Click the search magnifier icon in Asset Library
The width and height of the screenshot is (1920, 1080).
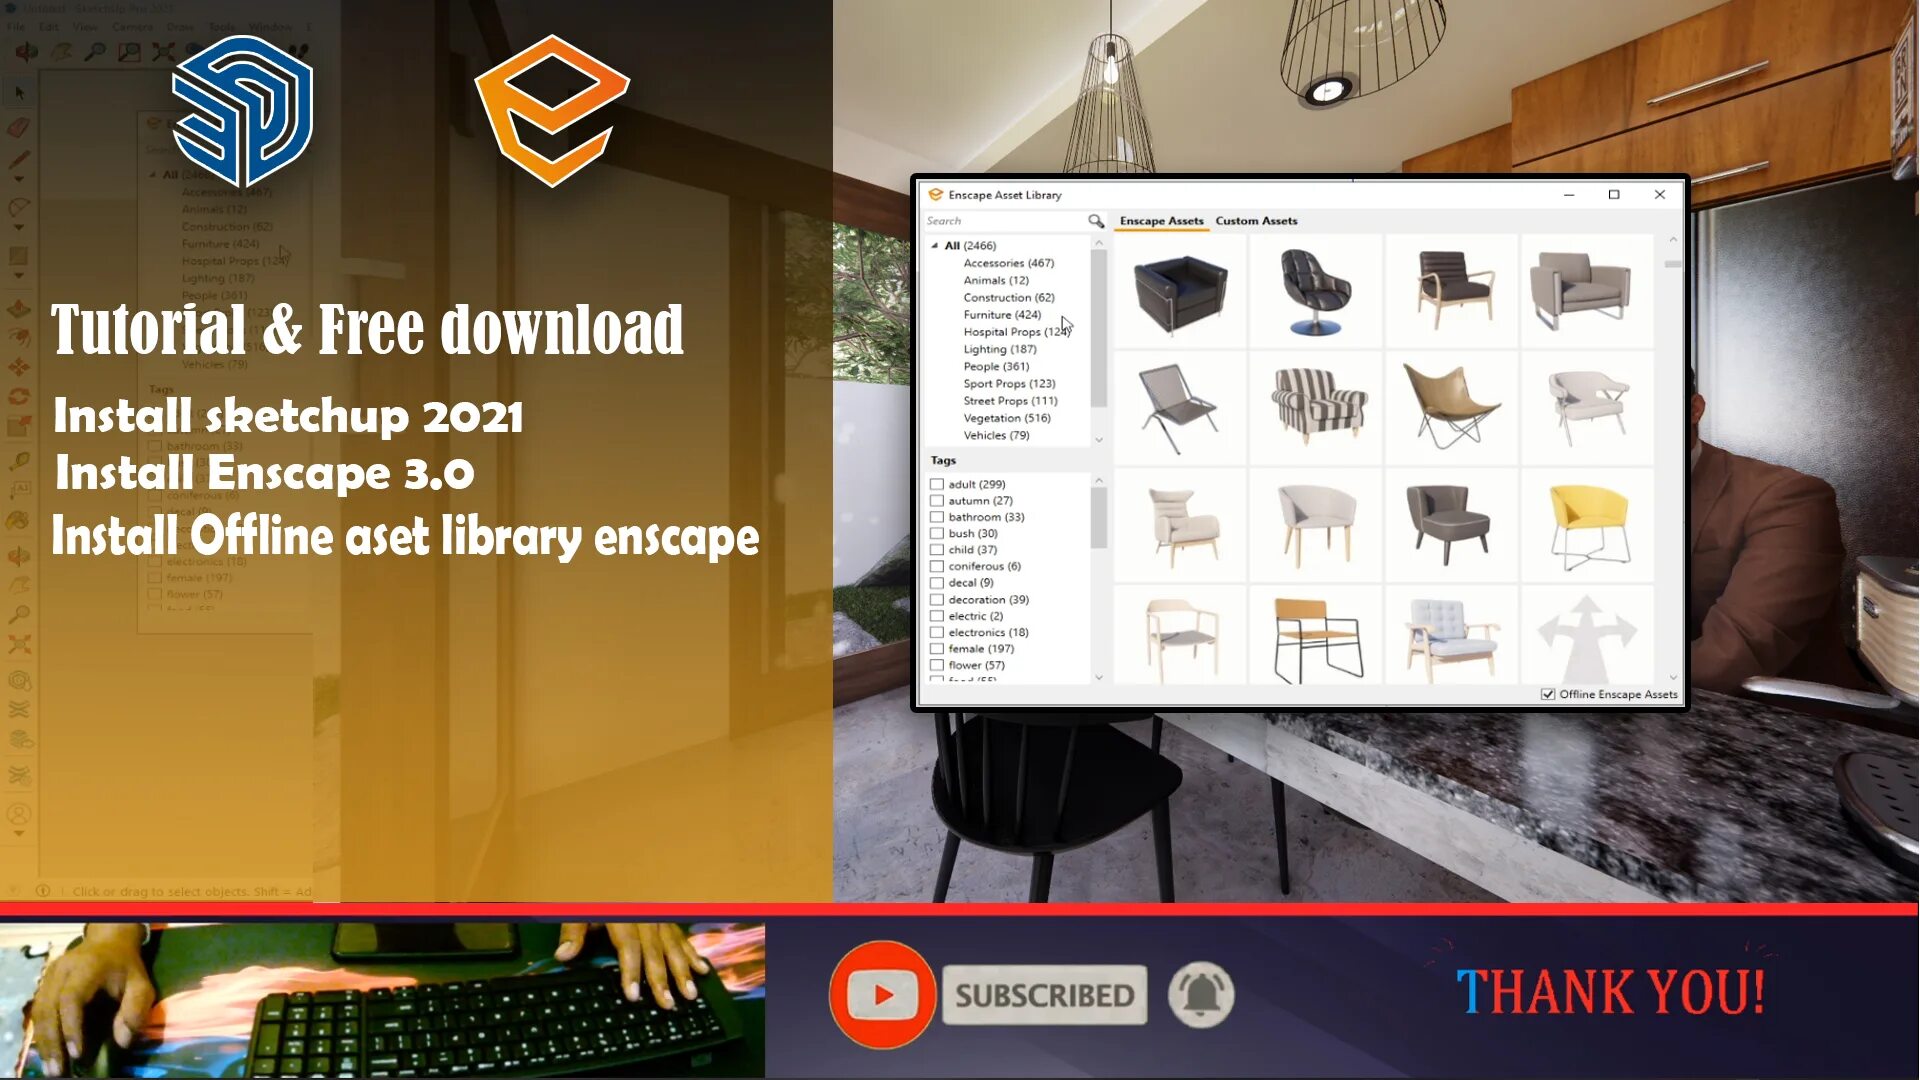tap(1096, 221)
